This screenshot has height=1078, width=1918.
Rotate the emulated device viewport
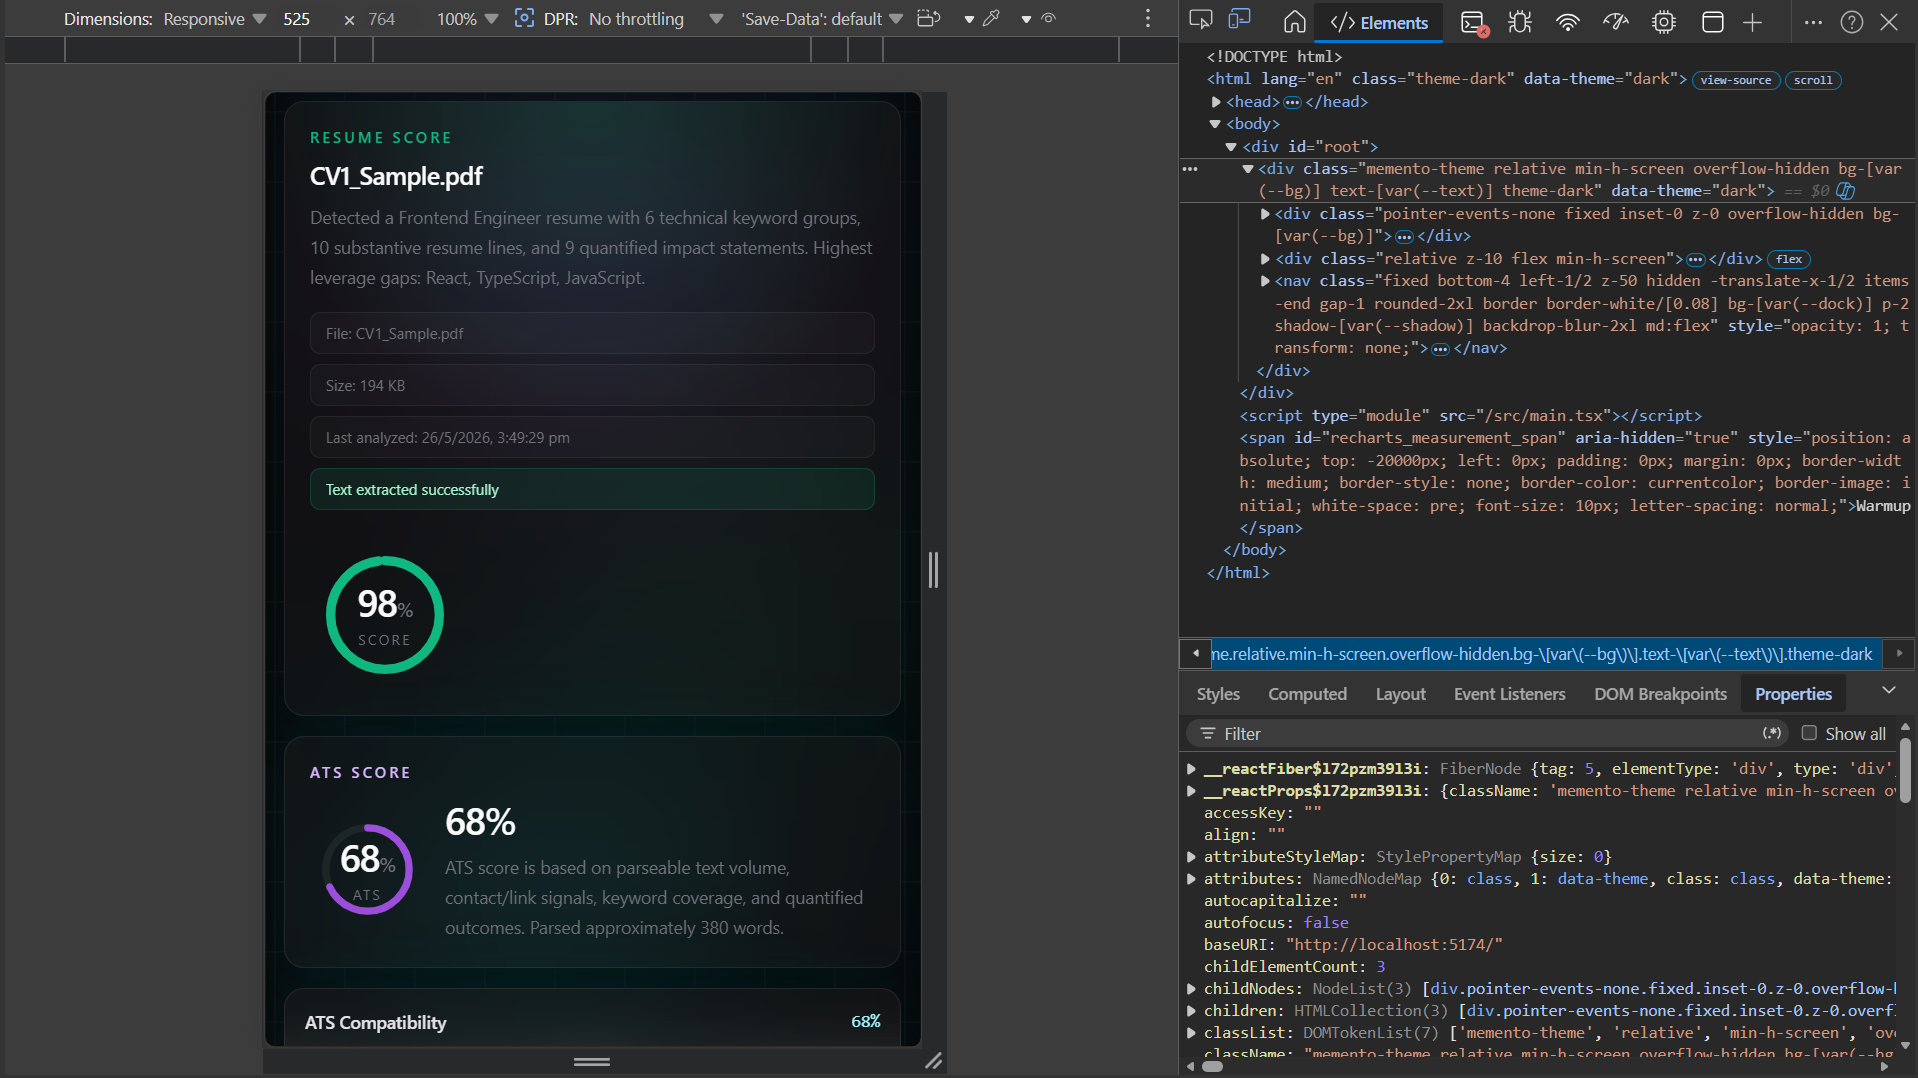tap(929, 18)
